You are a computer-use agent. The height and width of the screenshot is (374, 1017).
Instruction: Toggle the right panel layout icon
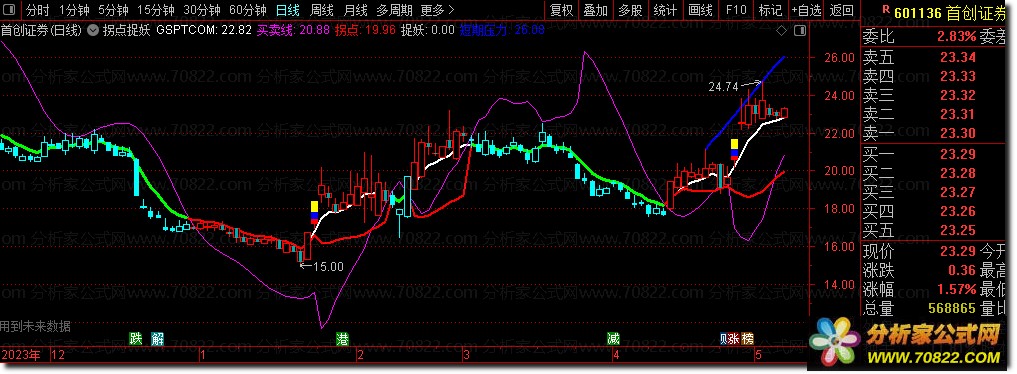click(800, 30)
